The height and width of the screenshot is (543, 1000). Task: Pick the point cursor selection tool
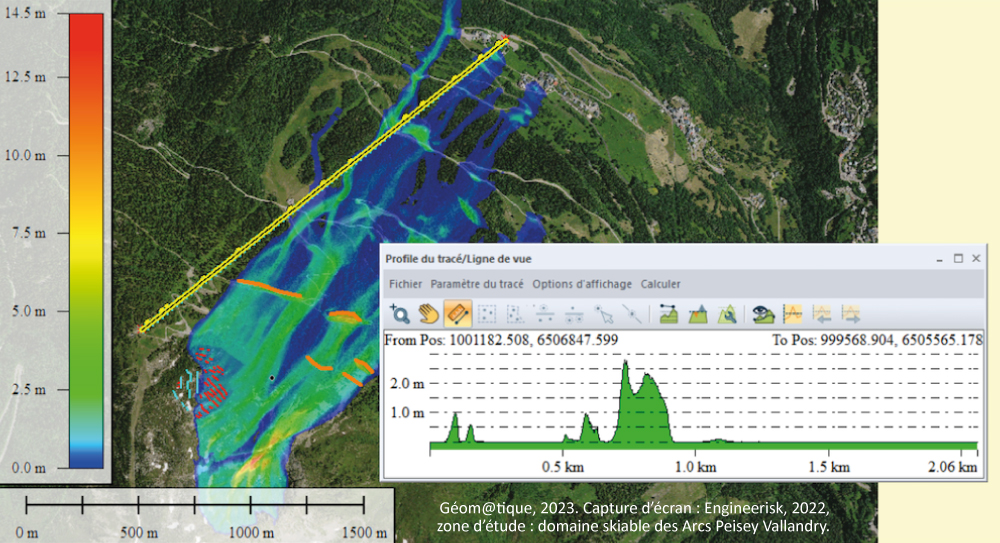603,314
